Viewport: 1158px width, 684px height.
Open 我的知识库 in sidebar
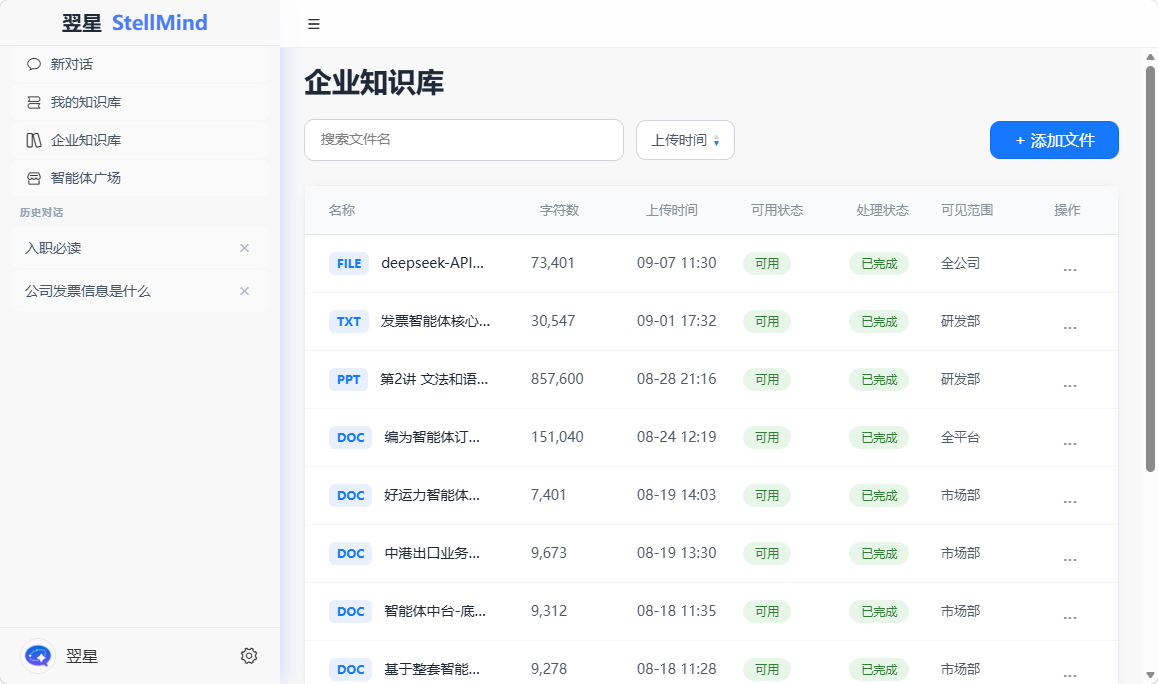[140, 102]
